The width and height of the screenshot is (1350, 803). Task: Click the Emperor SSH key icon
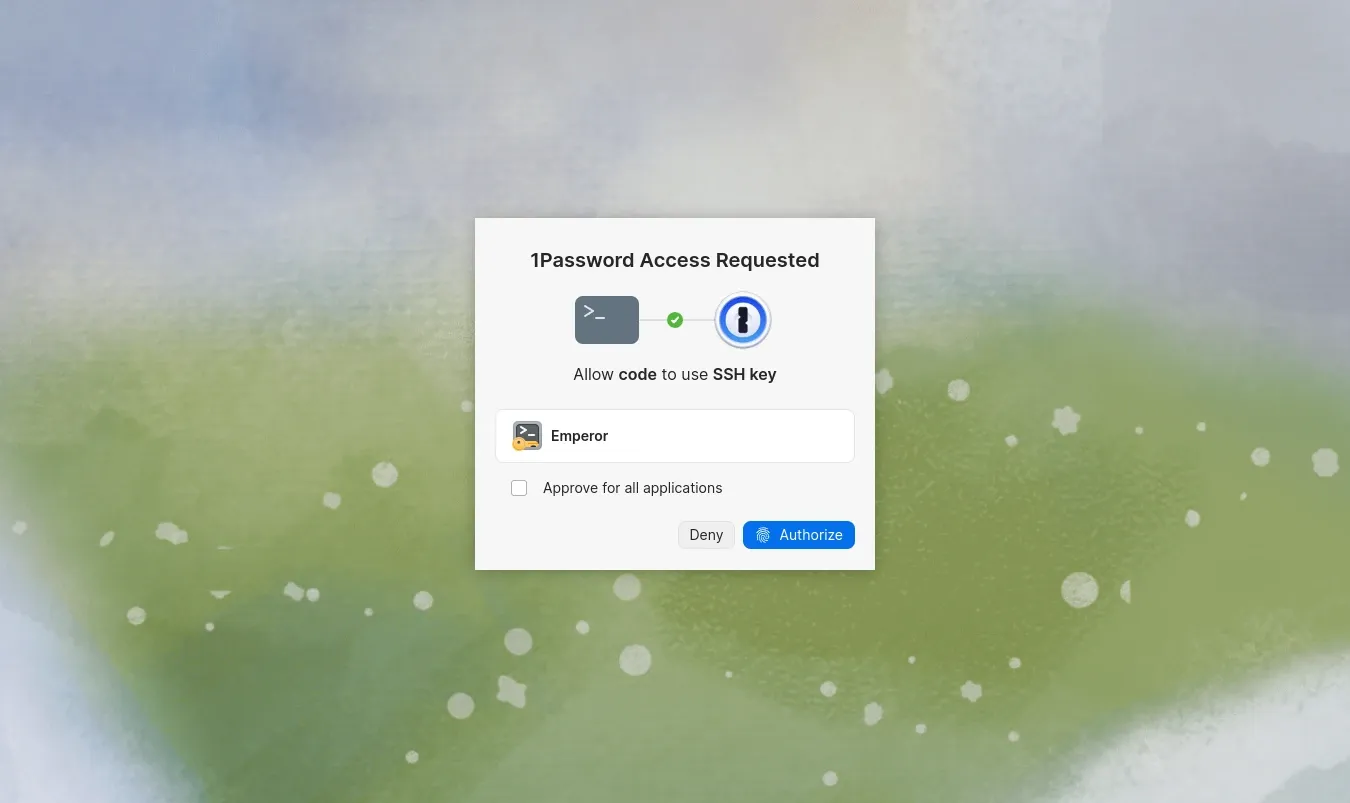527,436
